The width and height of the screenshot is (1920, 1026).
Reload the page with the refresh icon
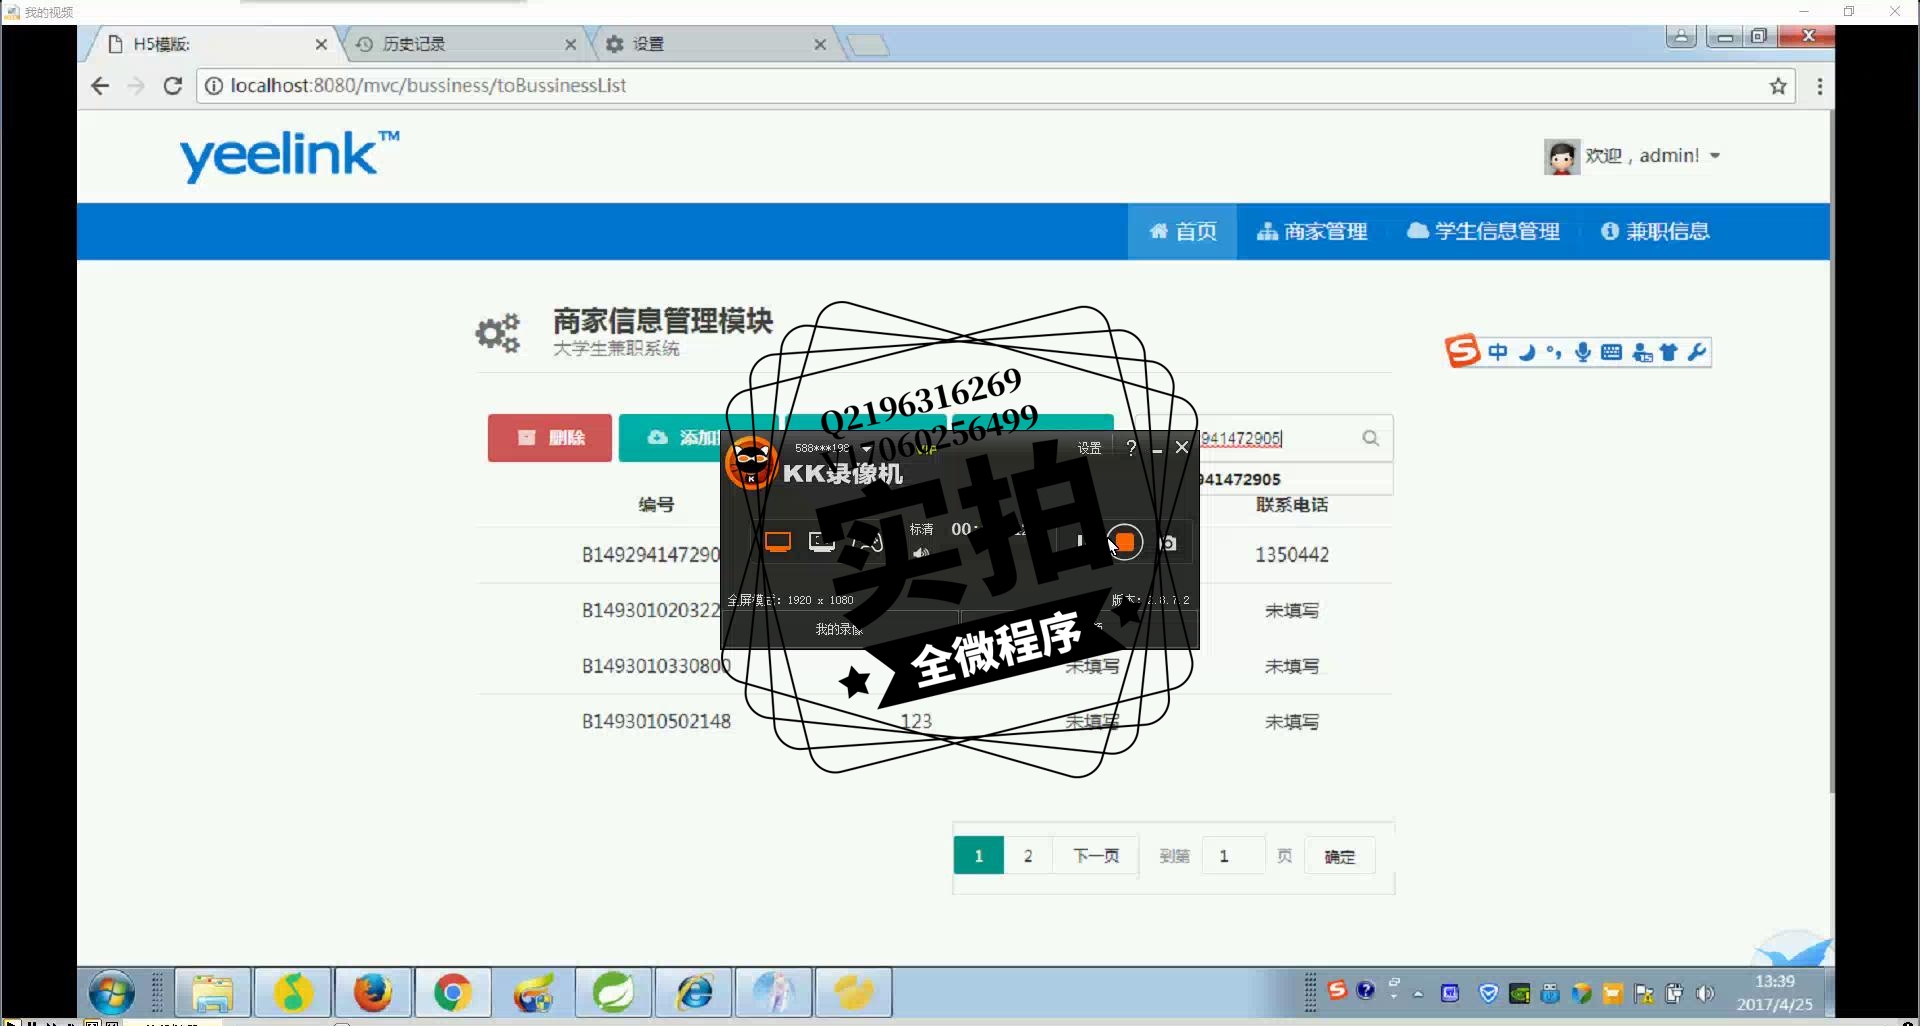(173, 86)
